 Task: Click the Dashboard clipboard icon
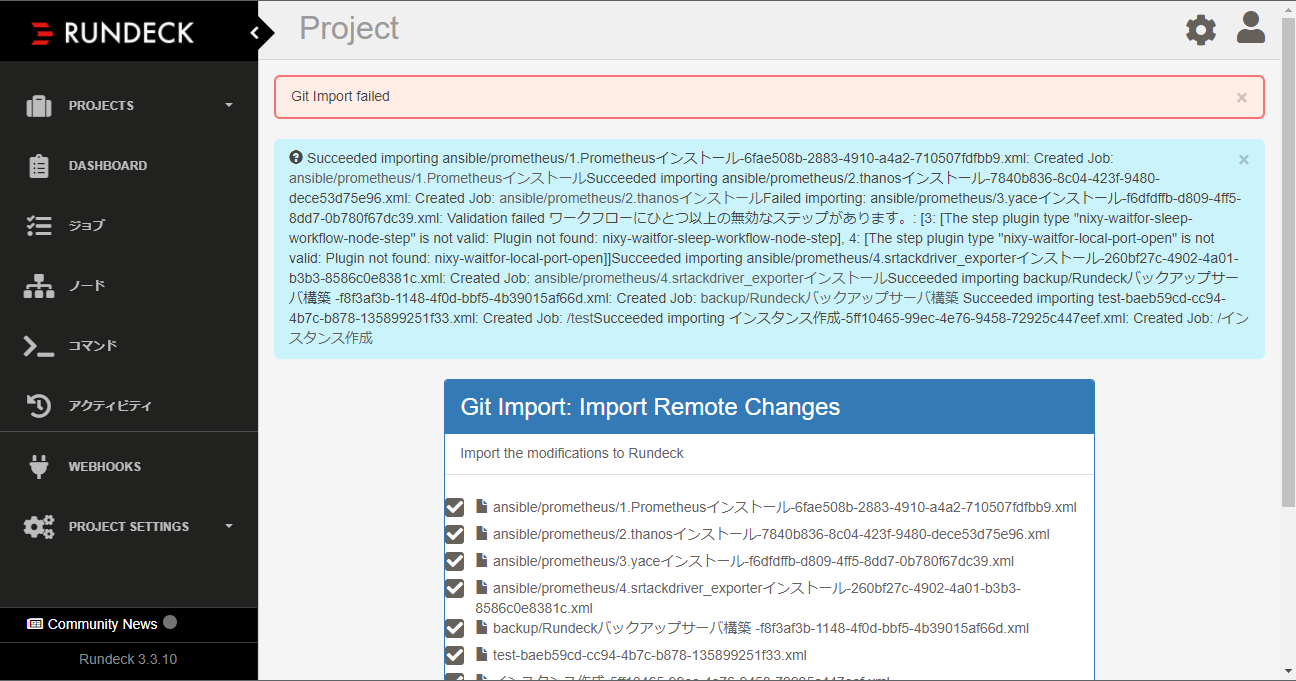(39, 166)
